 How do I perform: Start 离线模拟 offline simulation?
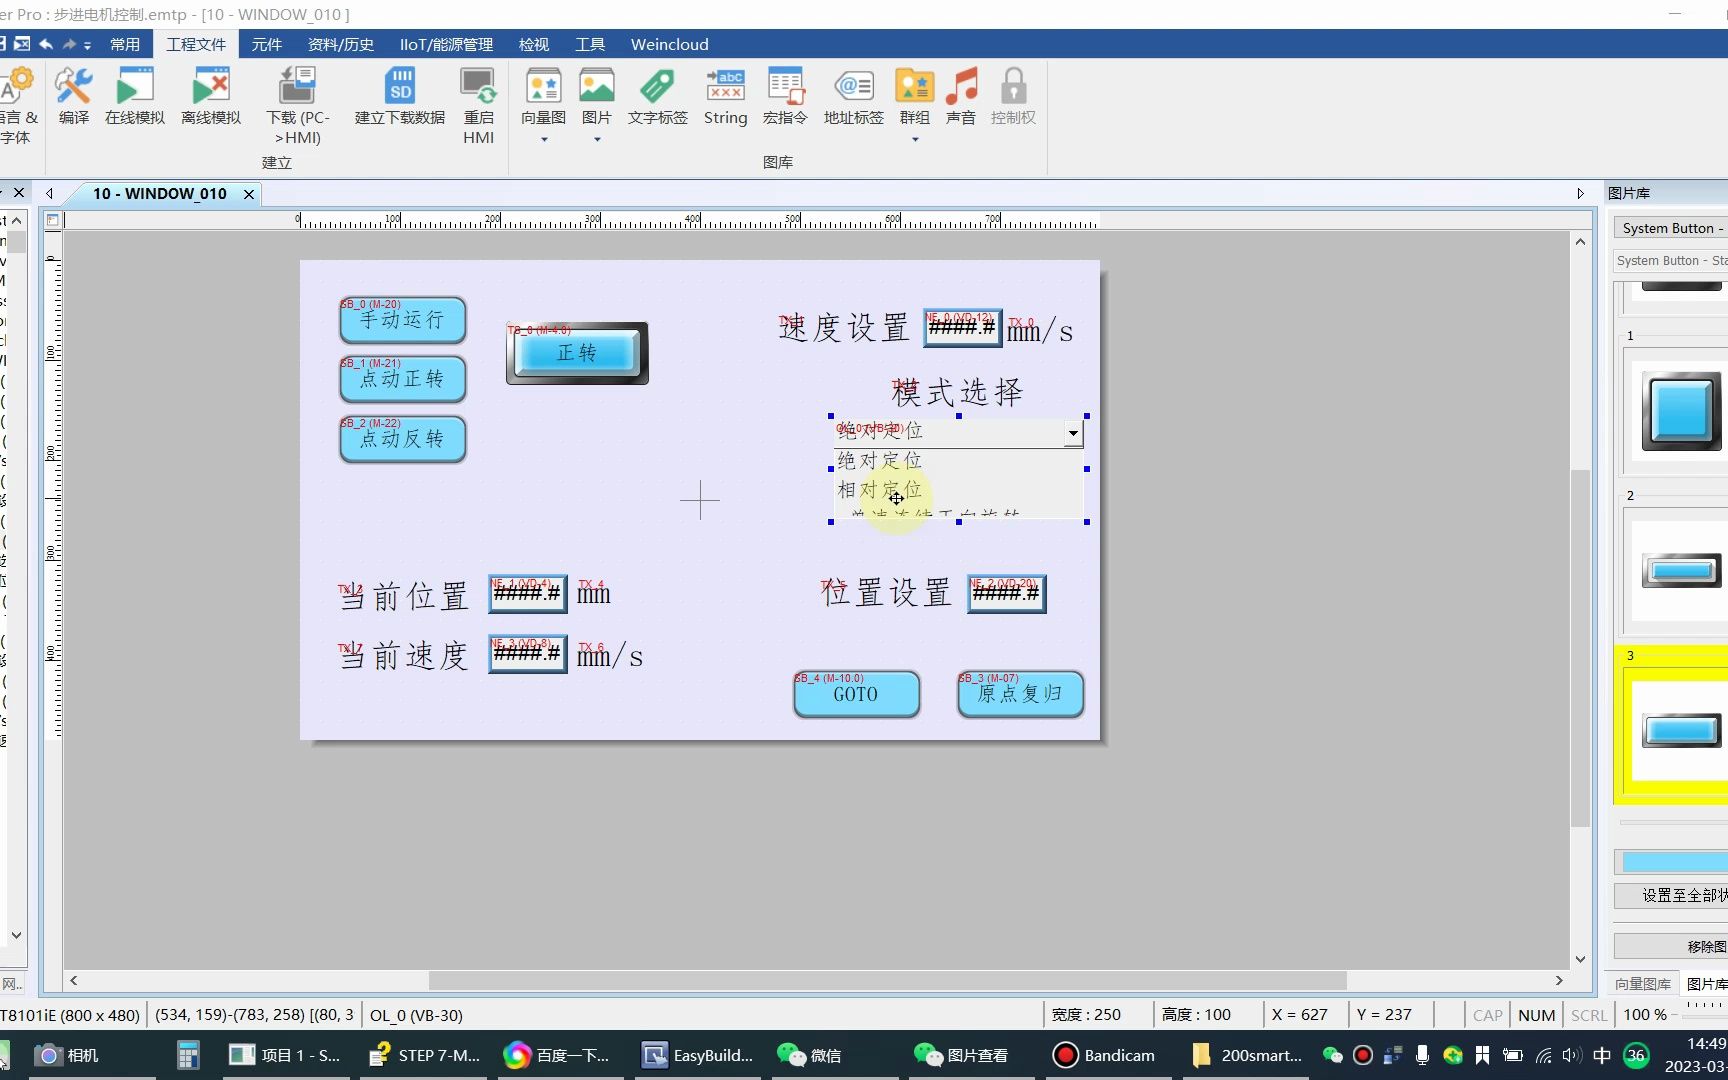(x=211, y=96)
